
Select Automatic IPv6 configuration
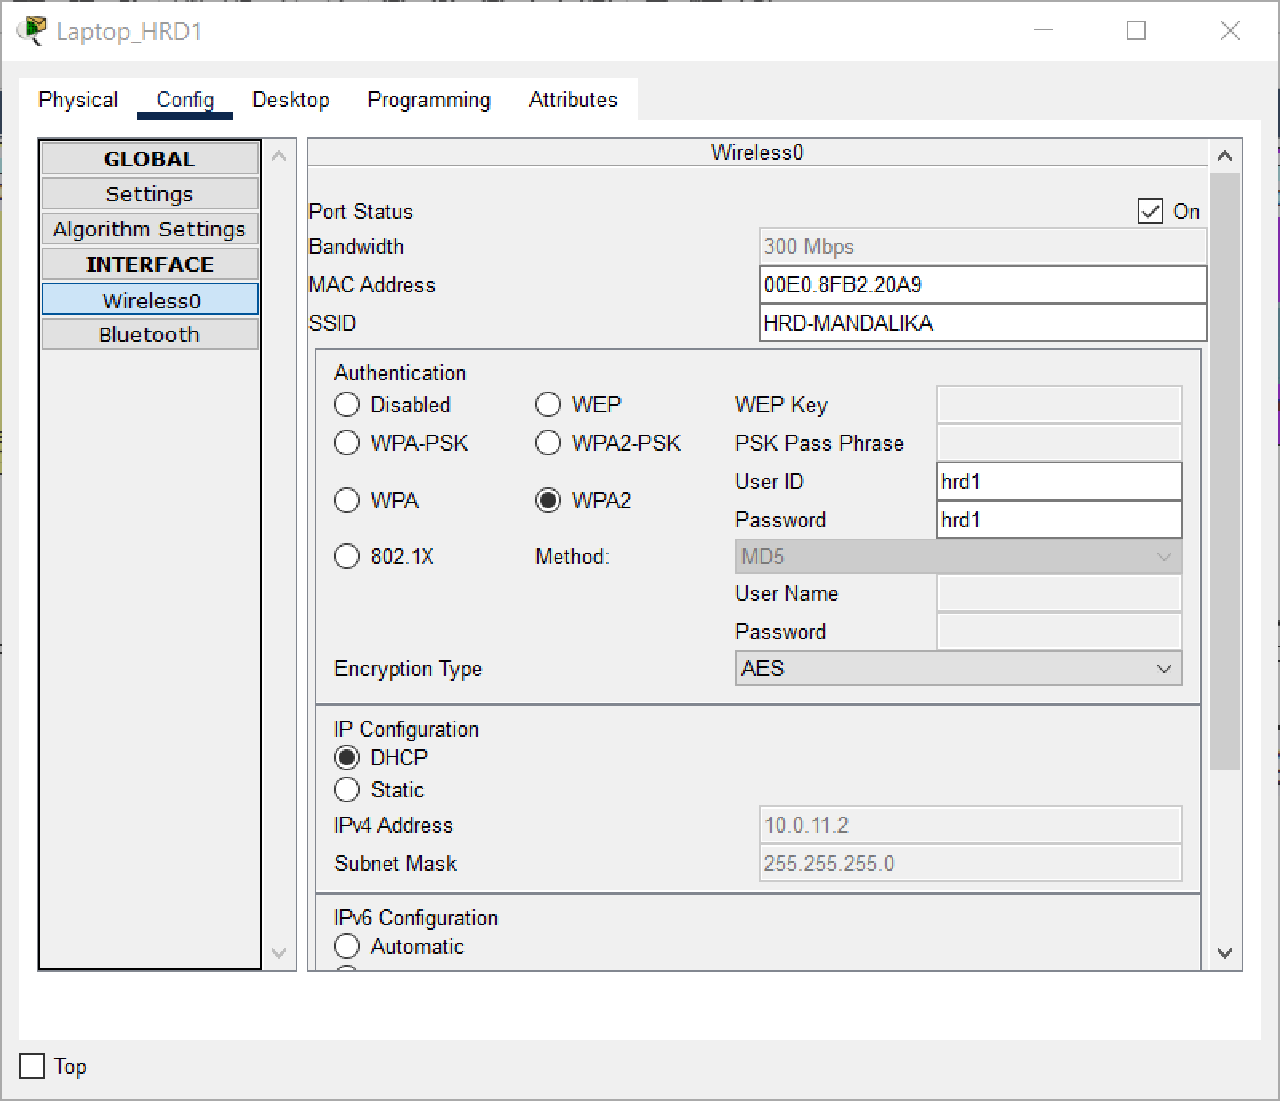(347, 946)
